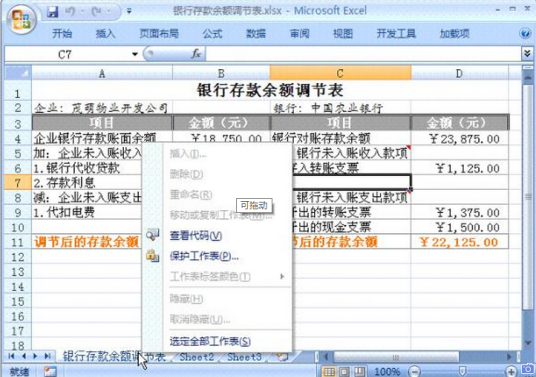Screen dimensions: 536x377
Task: Click the Undo icon in quick access toolbar
Action: [x=70, y=12]
